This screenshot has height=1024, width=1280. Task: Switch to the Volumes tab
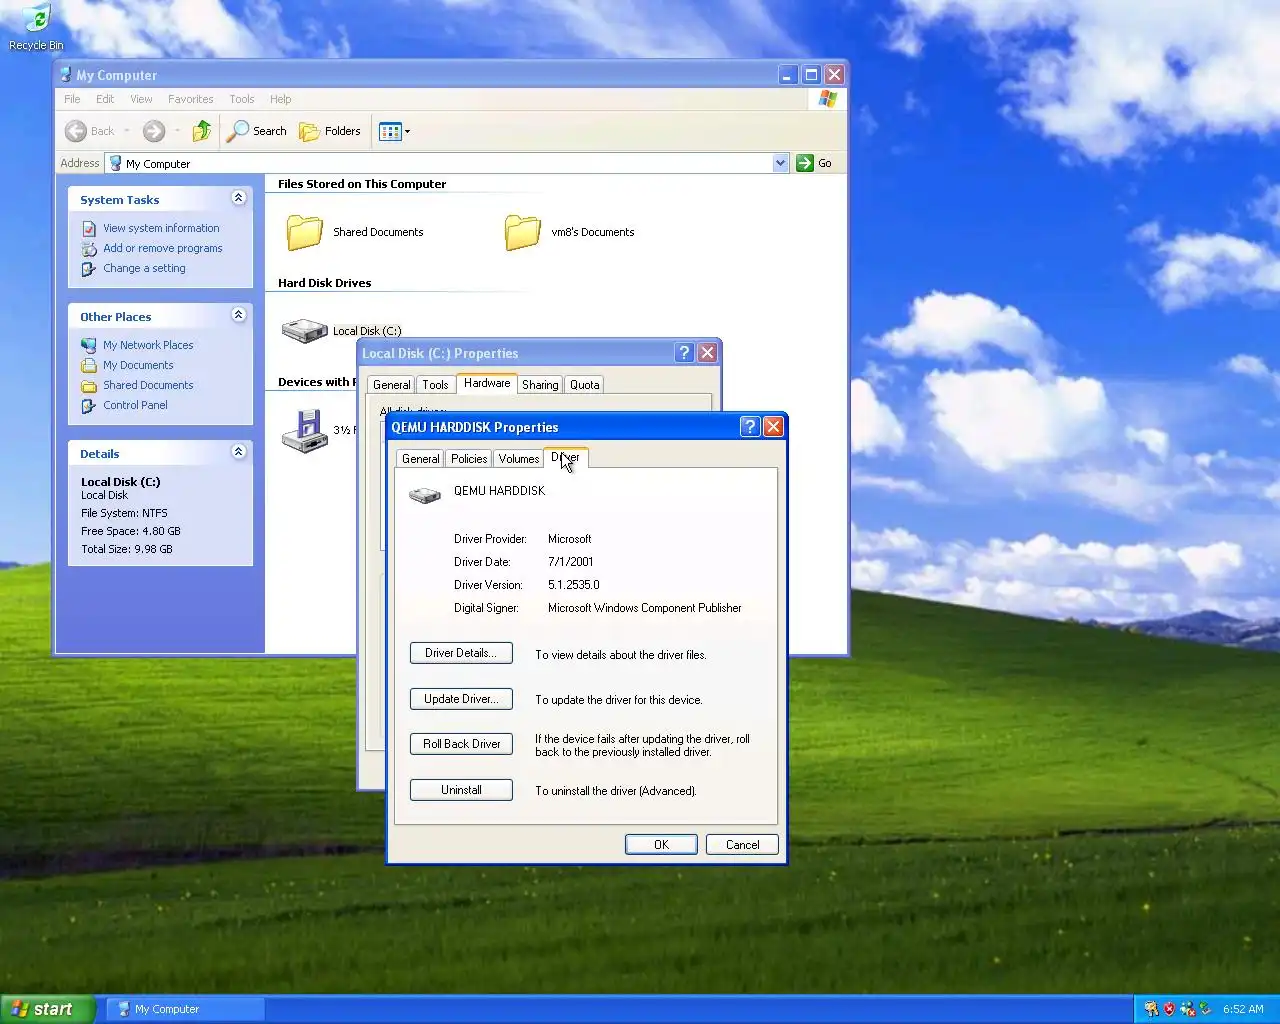click(519, 459)
